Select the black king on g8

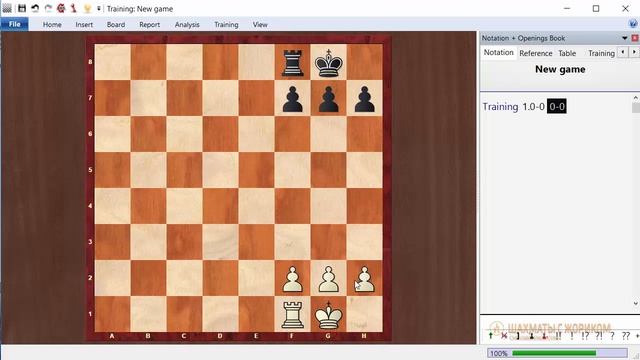[329, 63]
